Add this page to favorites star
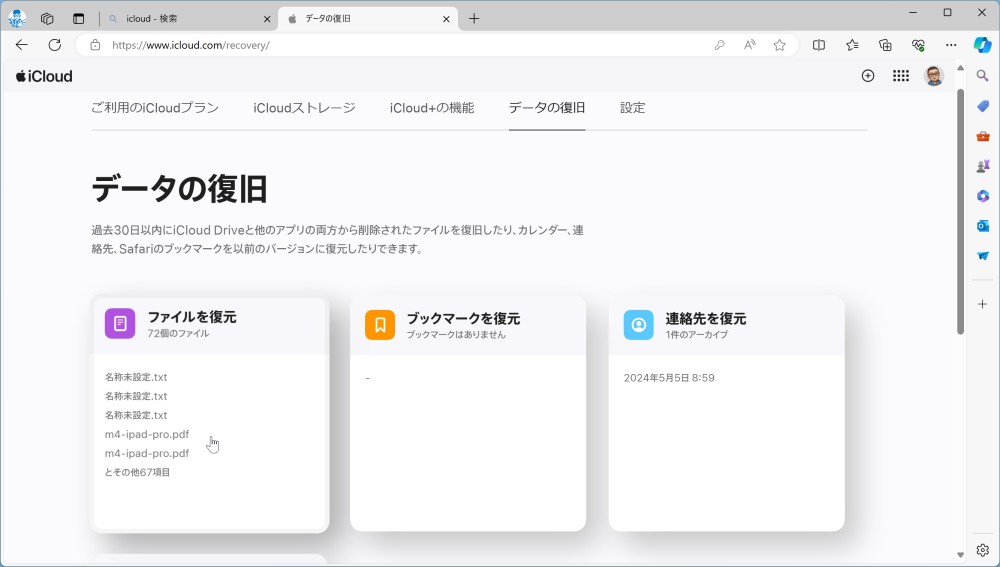This screenshot has width=1000, height=567. pyautogui.click(x=779, y=45)
